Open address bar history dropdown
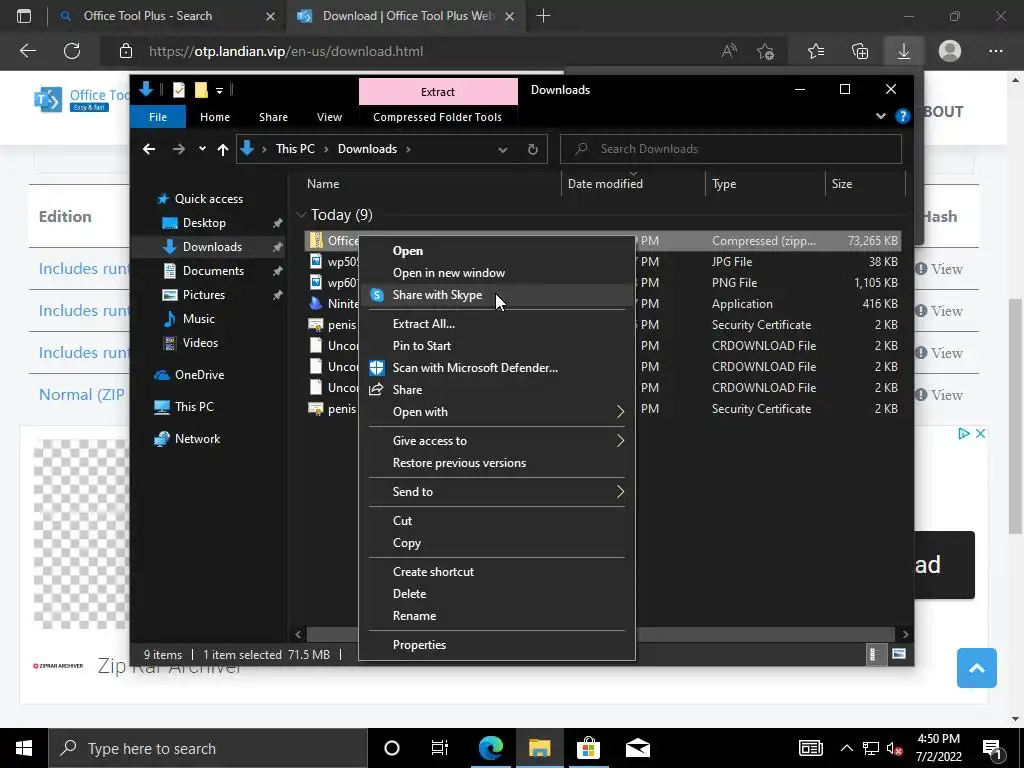 pos(503,149)
